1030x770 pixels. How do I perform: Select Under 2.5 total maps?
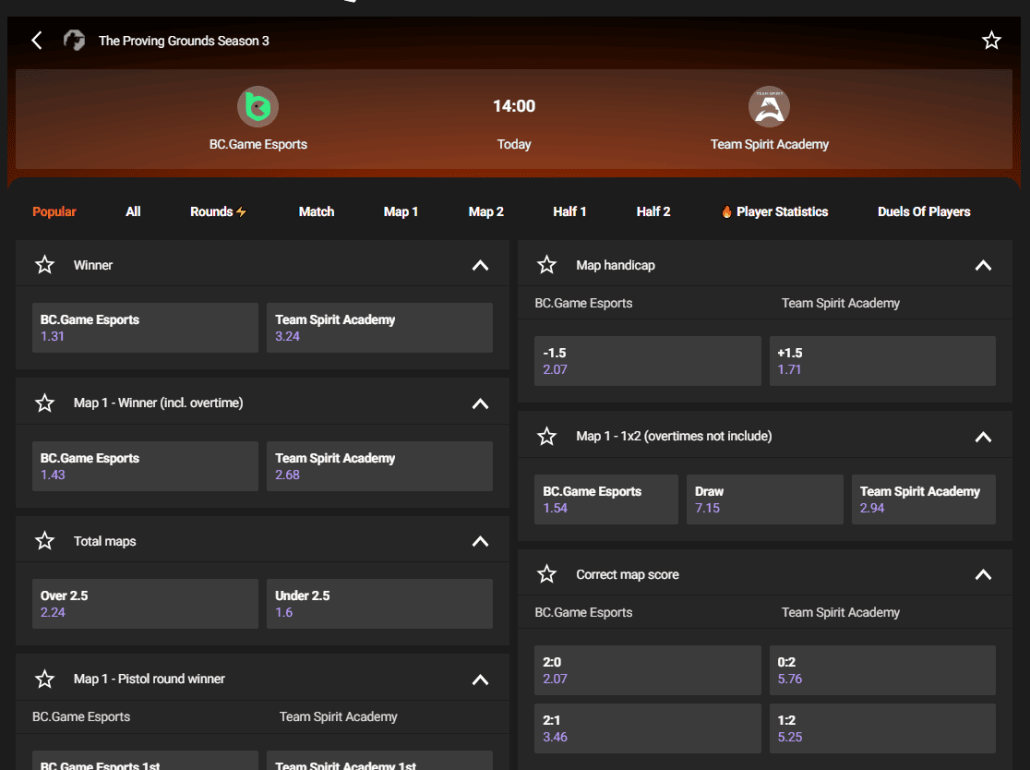[380, 604]
